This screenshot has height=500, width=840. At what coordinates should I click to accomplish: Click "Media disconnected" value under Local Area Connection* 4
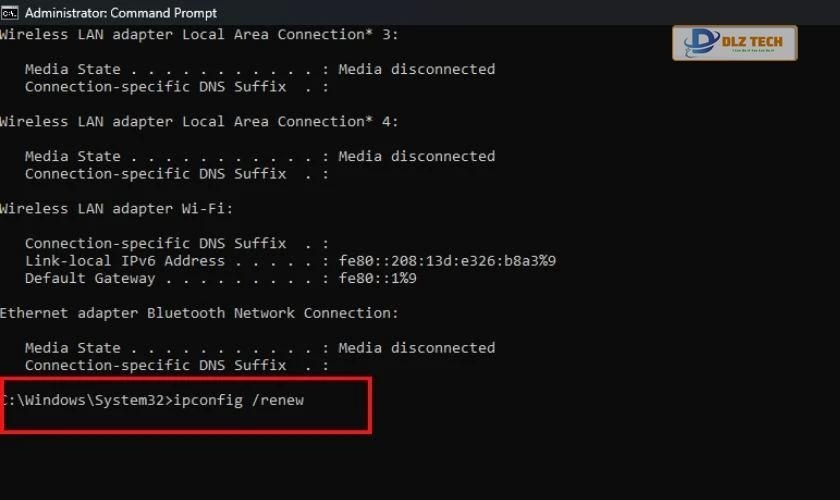click(416, 157)
